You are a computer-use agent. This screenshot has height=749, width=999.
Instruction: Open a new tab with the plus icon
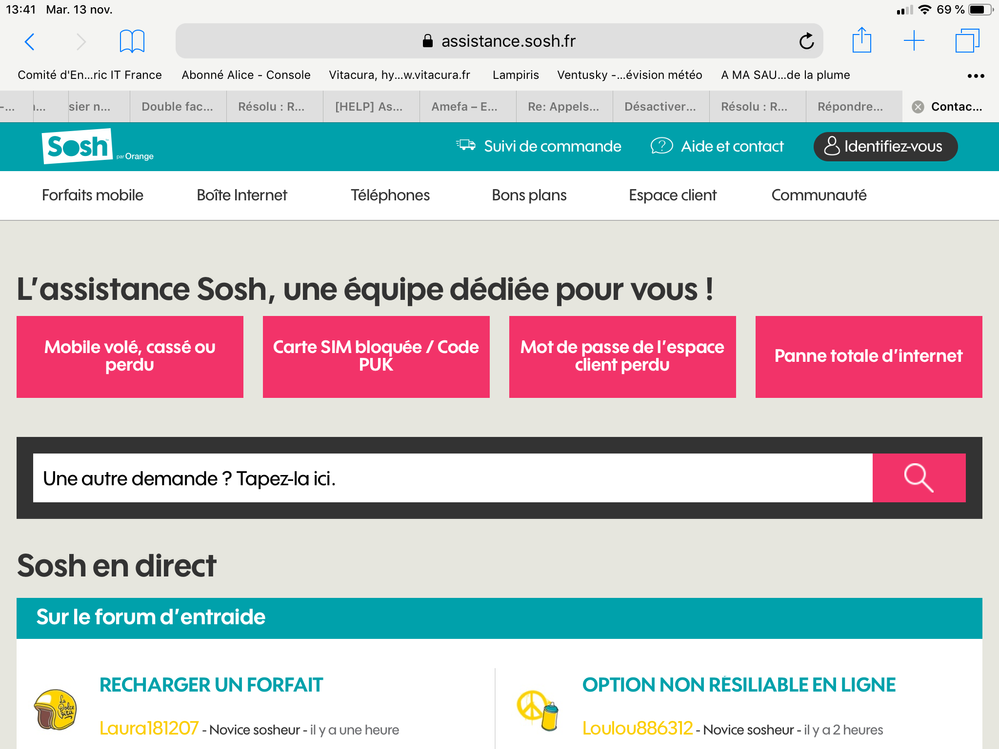click(x=916, y=41)
